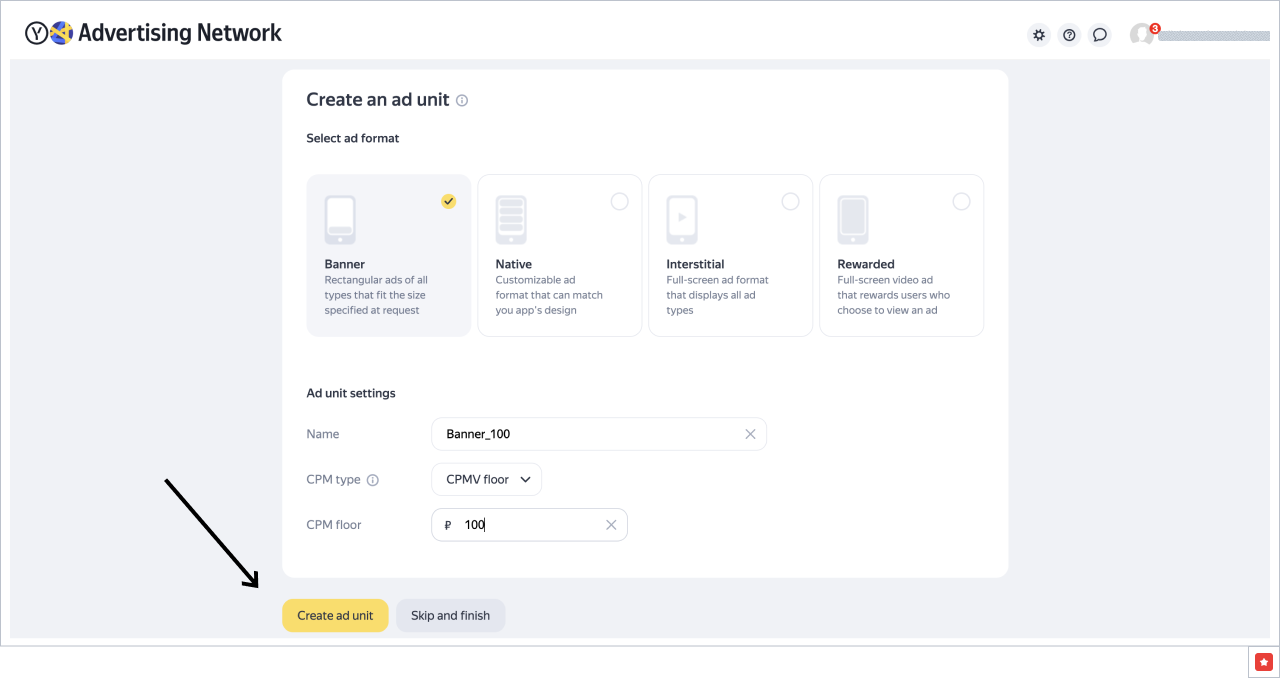The height and width of the screenshot is (678, 1280).
Task: Open the CPM type dropdown showing CPMV floor
Action: point(486,479)
